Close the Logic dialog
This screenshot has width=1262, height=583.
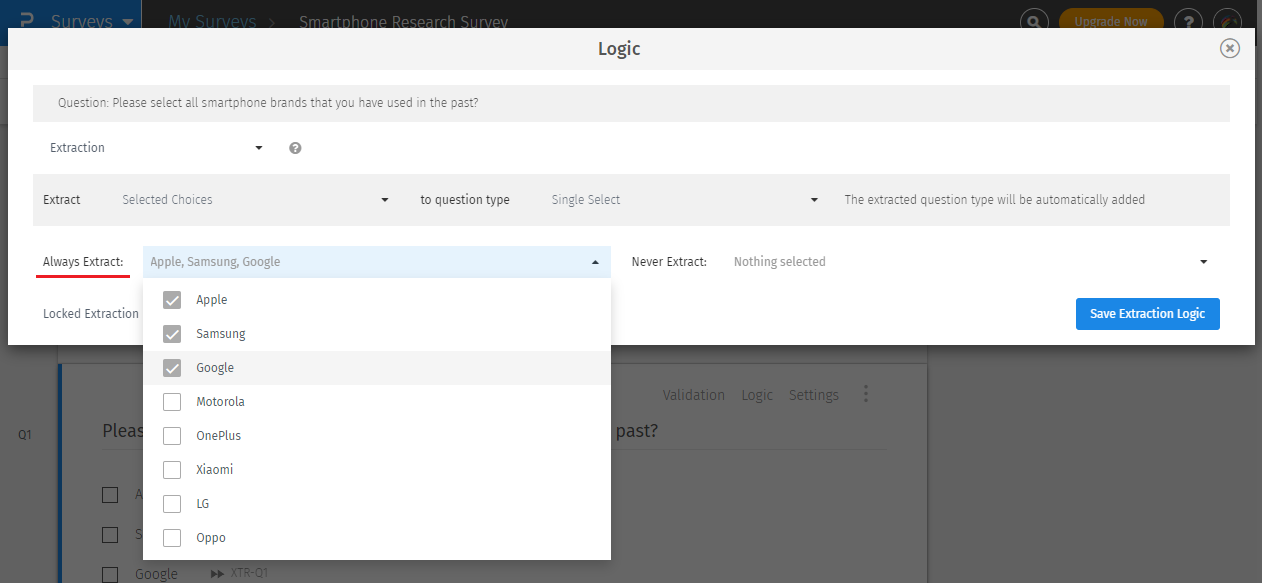coord(1230,48)
